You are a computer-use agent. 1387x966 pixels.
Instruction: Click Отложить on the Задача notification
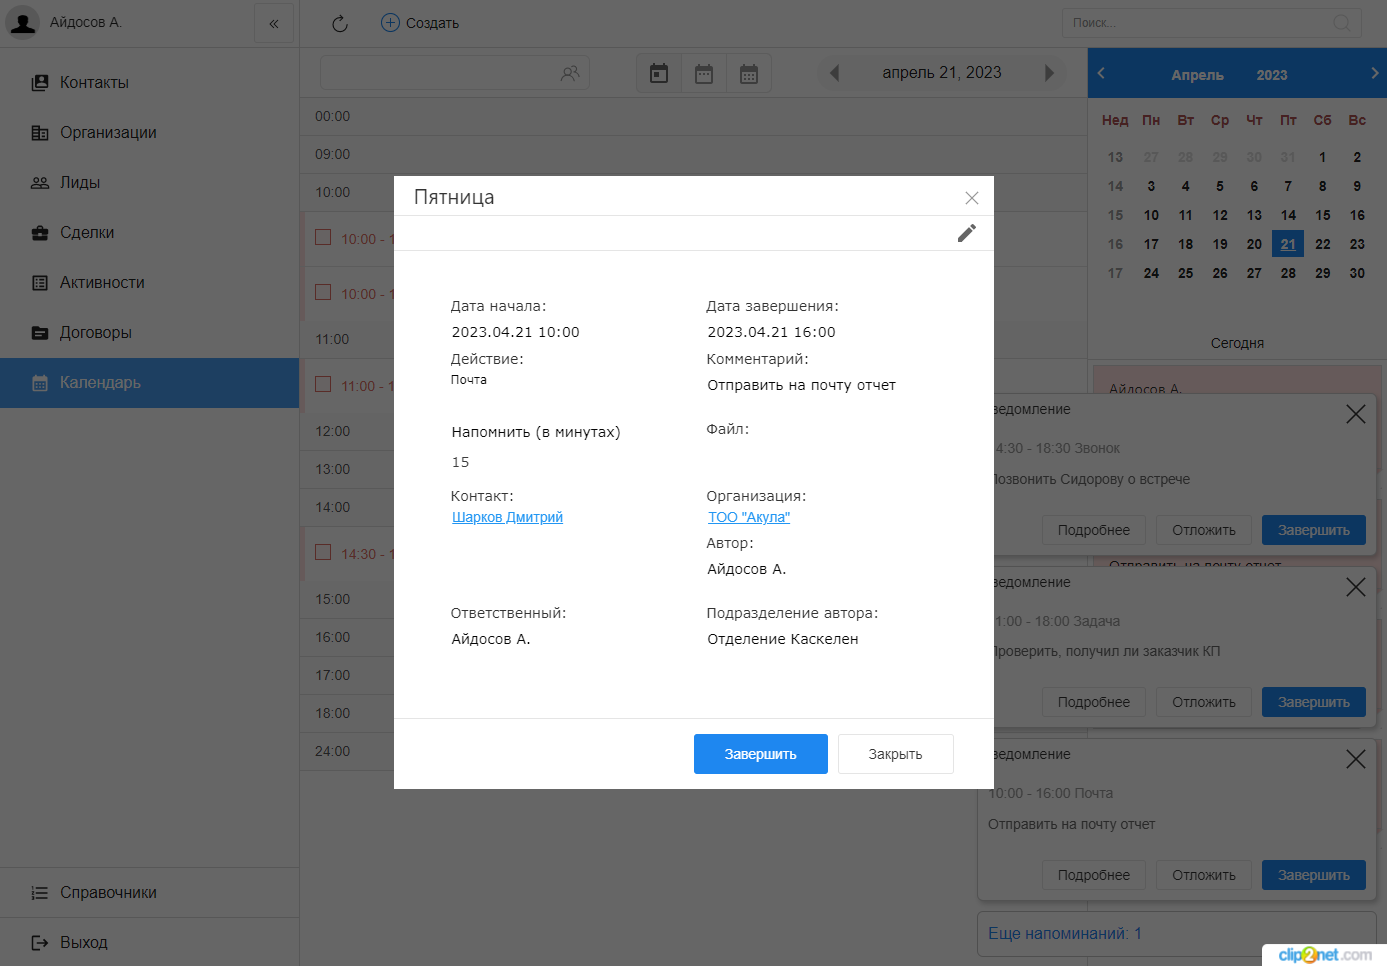pos(1204,702)
